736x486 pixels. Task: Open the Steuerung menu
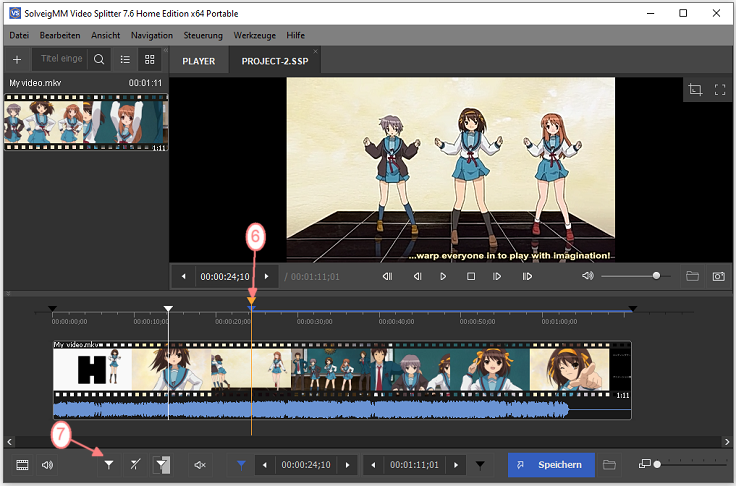pos(203,35)
